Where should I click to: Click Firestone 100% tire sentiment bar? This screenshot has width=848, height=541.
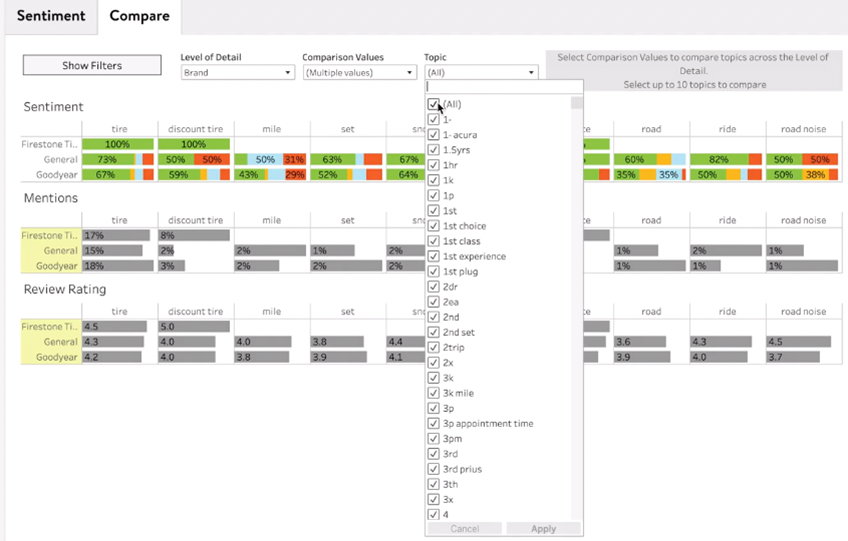click(118, 144)
